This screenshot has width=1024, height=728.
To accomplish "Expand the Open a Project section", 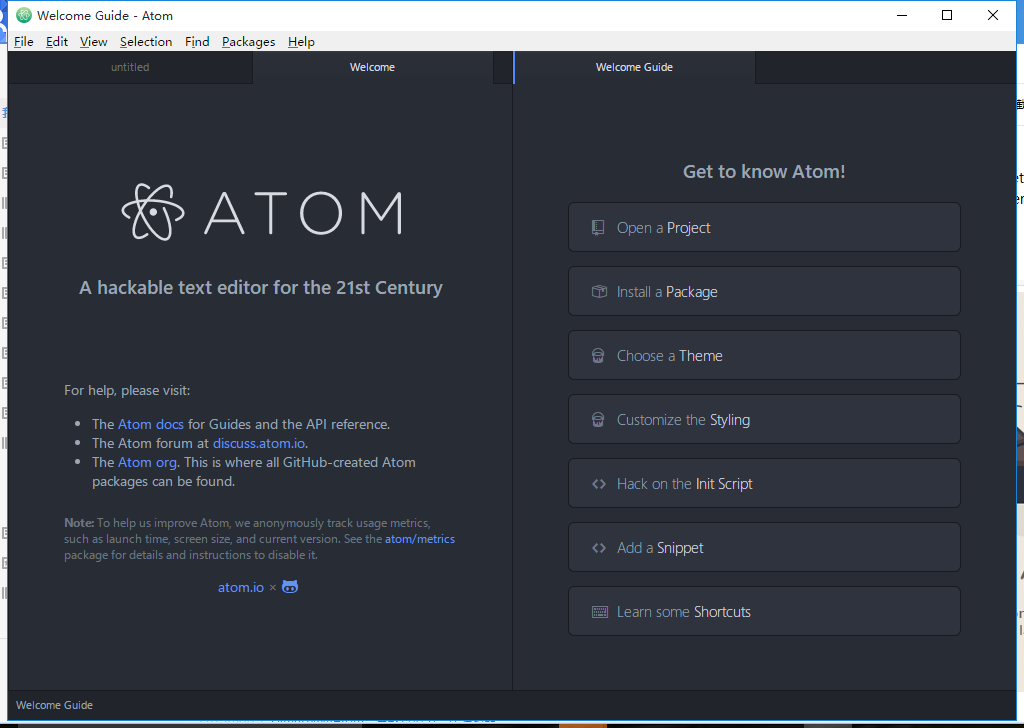I will (764, 227).
